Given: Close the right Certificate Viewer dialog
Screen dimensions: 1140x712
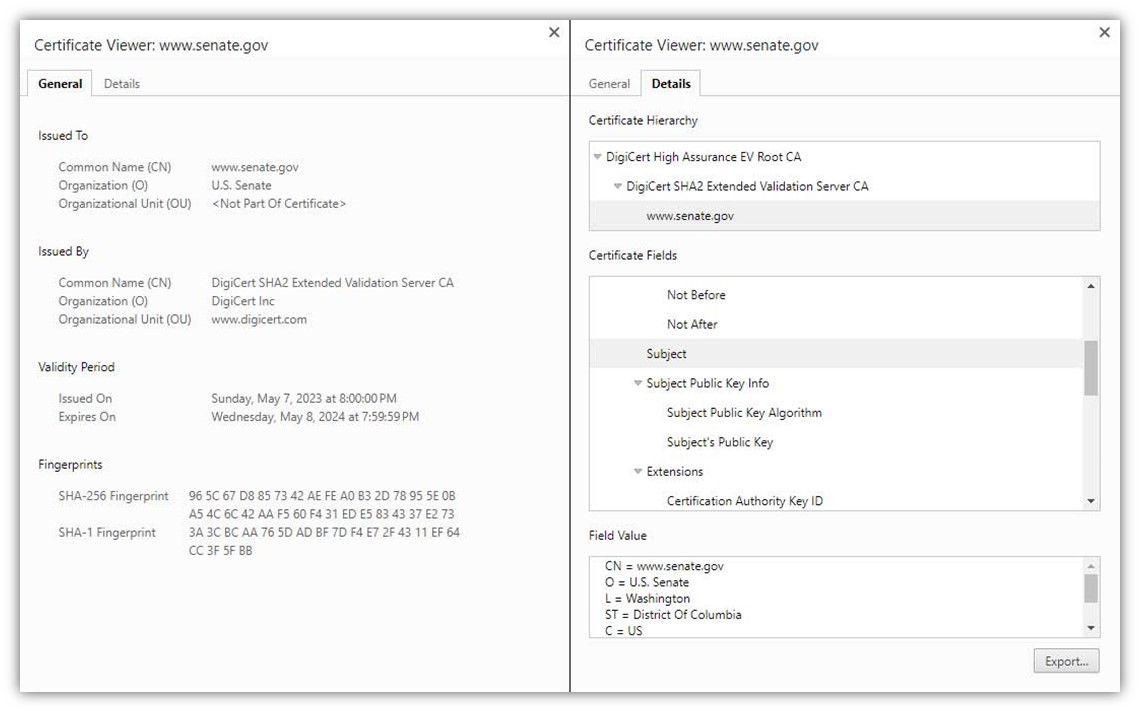Looking at the screenshot, I should 1104,33.
